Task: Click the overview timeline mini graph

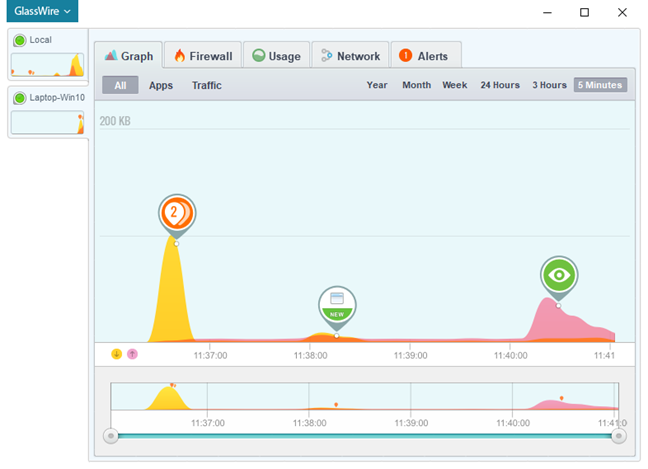Action: coord(364,396)
